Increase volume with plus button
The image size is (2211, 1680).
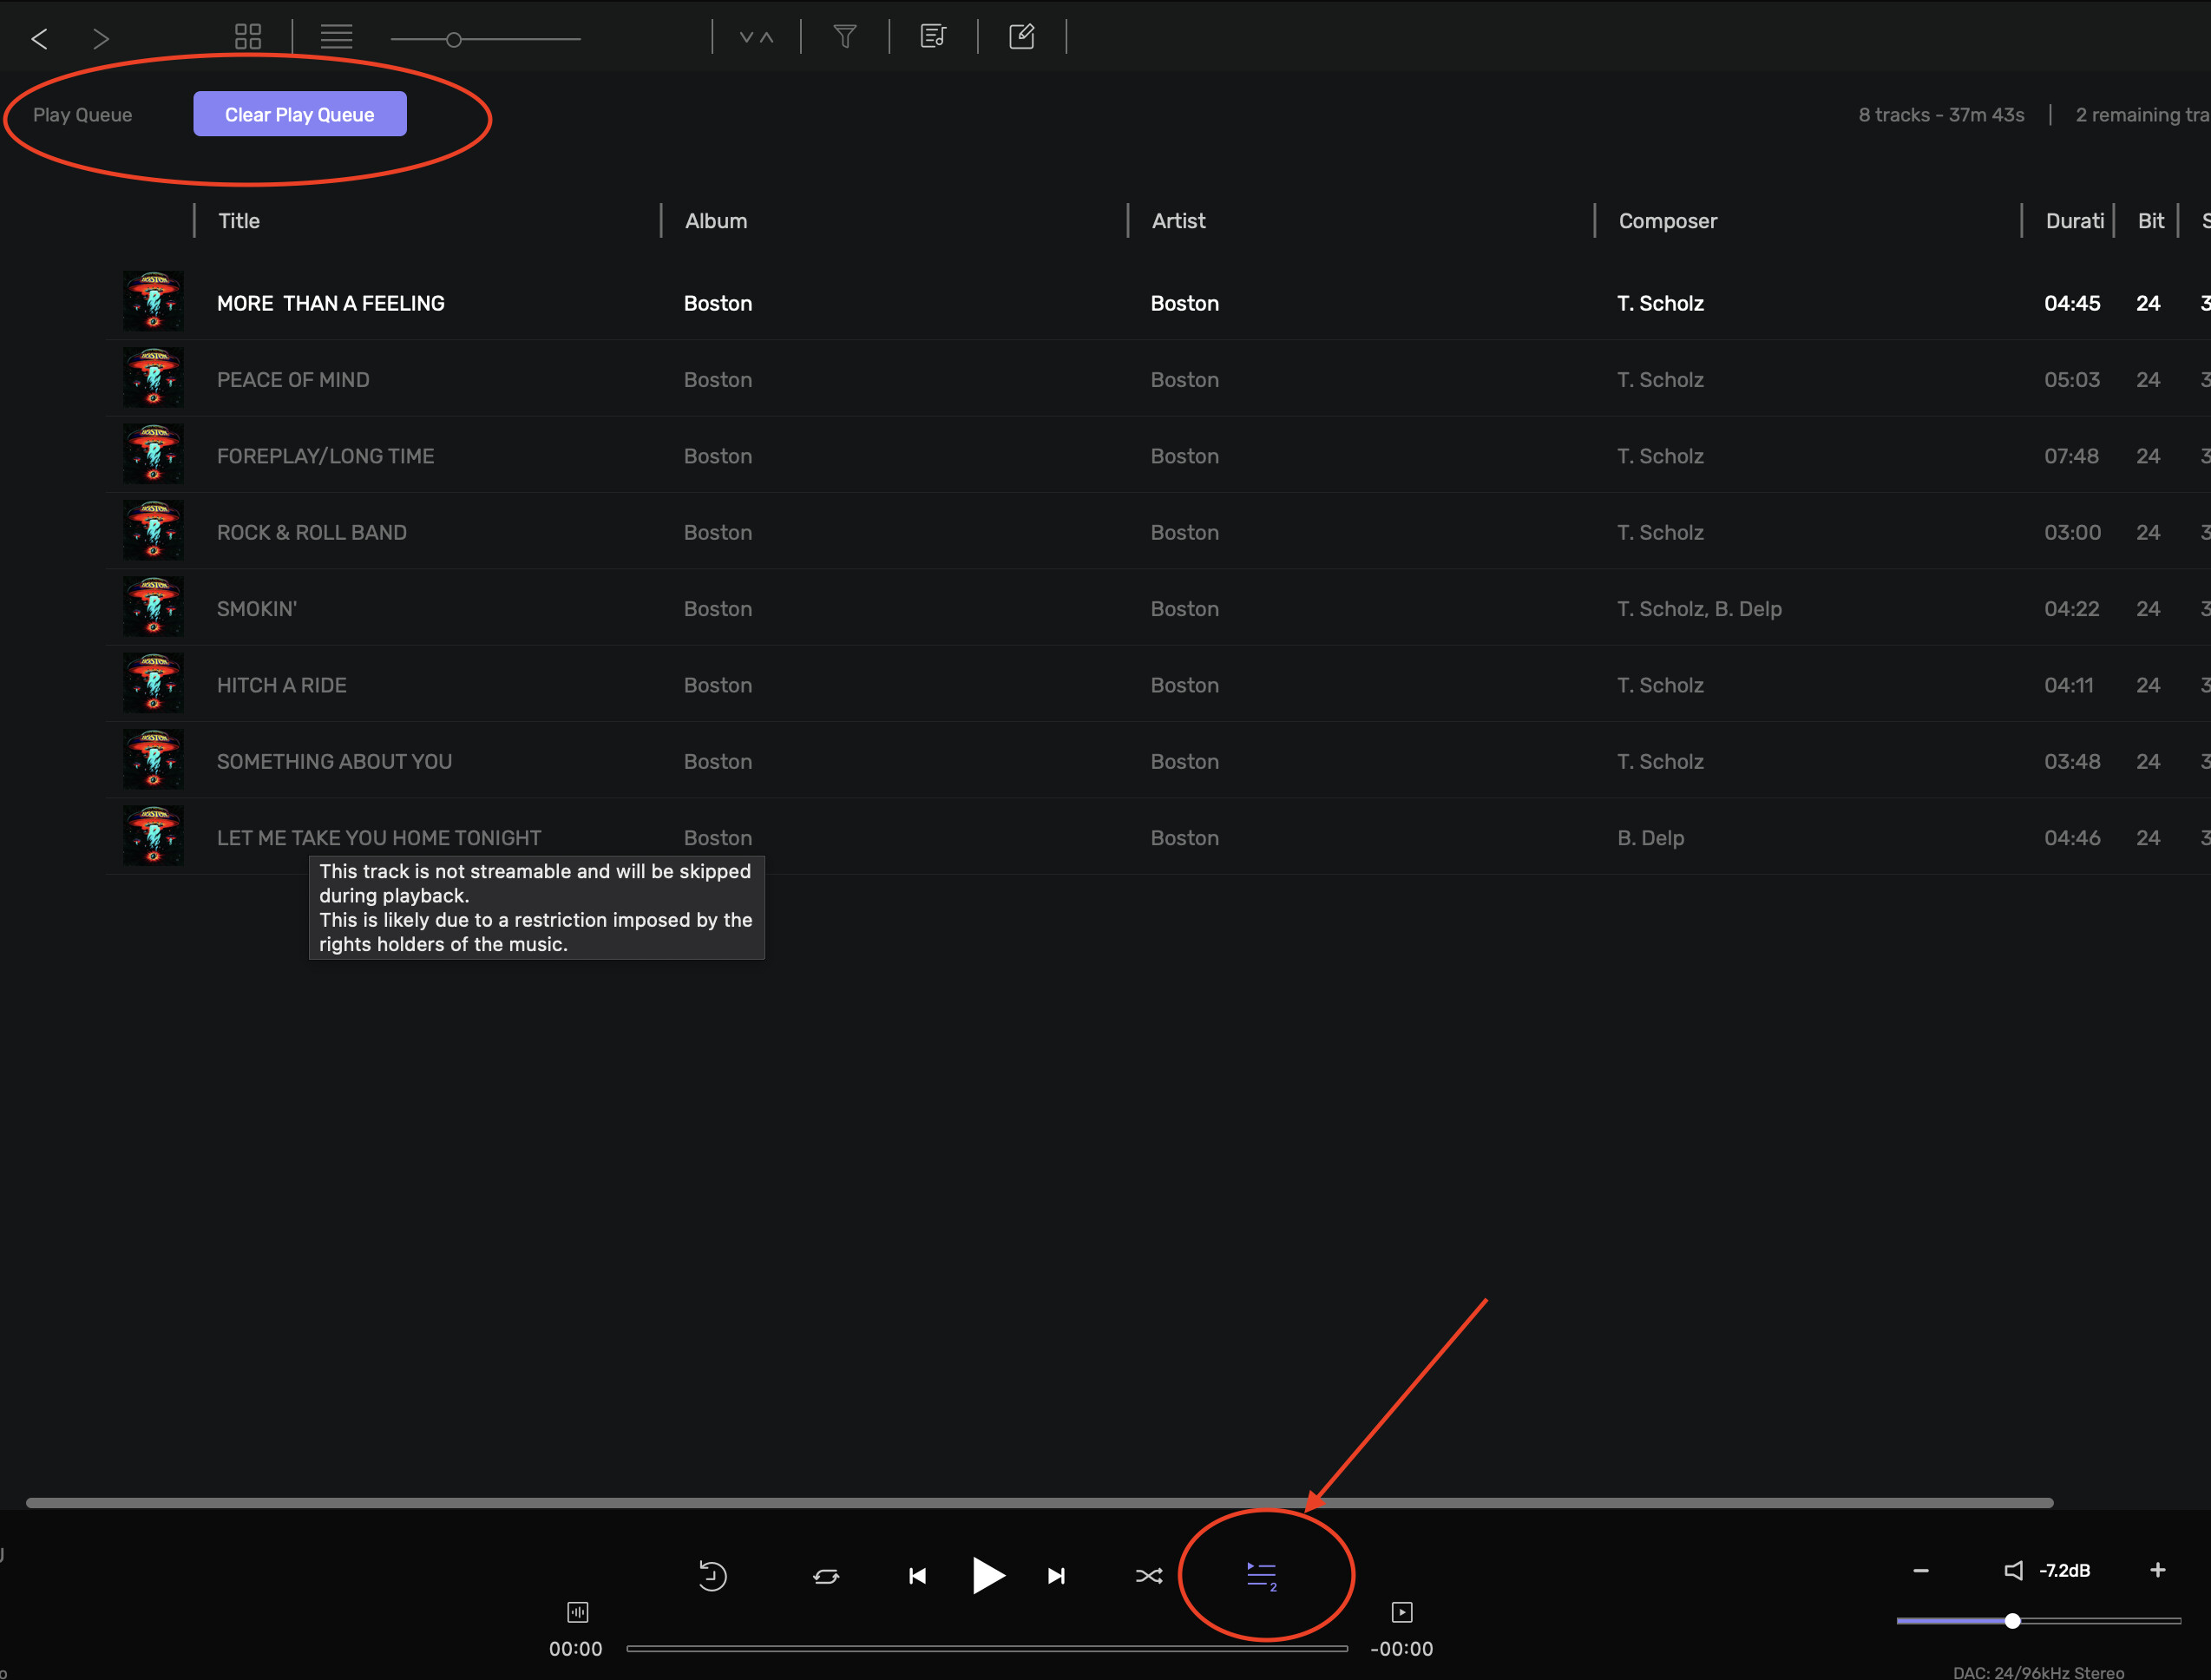(2157, 1570)
